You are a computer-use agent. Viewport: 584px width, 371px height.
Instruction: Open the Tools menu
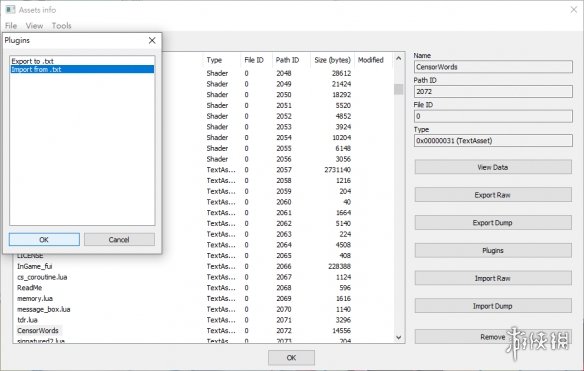[x=61, y=26]
